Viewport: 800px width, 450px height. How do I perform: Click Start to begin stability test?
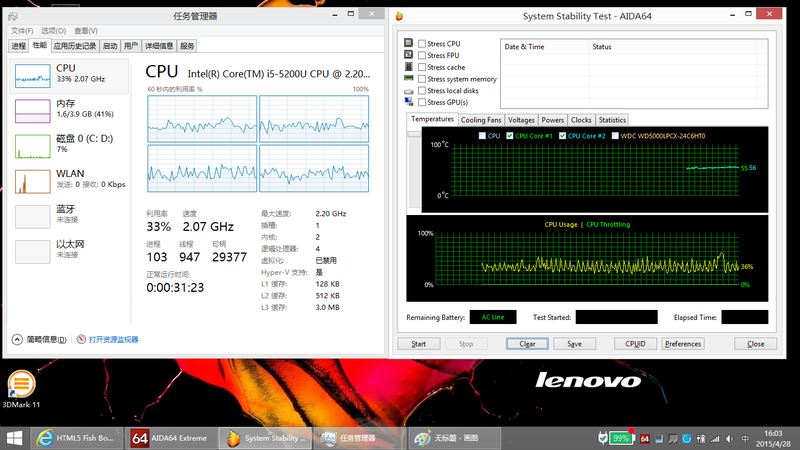418,344
